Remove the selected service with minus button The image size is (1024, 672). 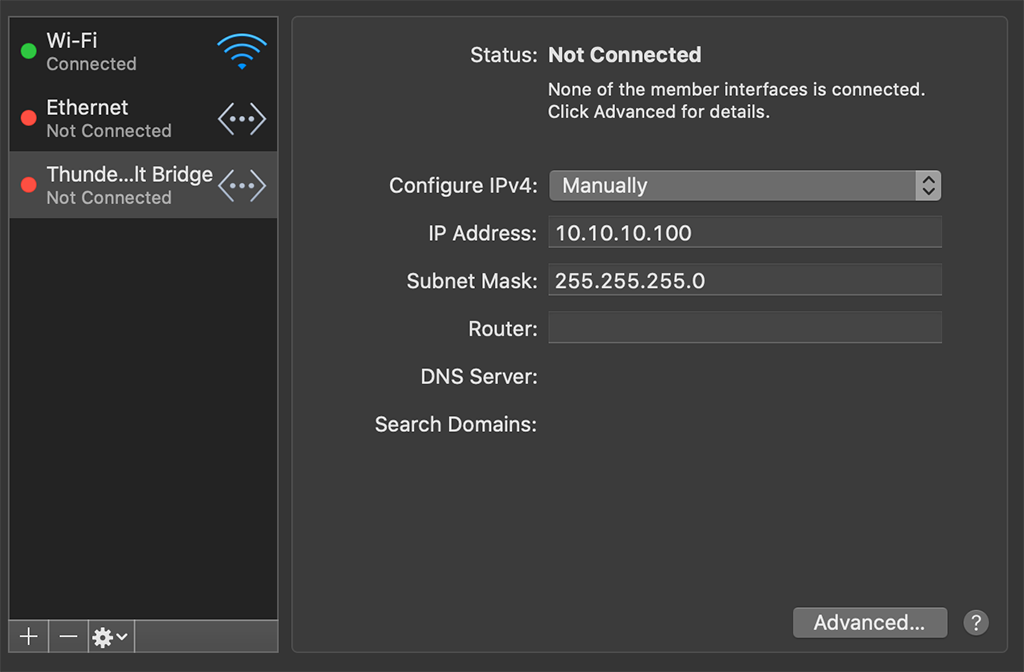click(69, 636)
